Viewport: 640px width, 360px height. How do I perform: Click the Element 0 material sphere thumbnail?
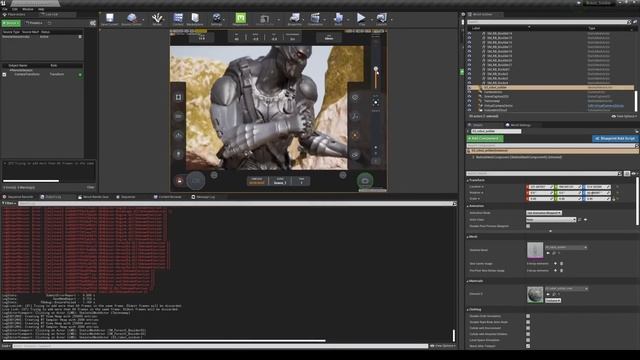point(535,294)
